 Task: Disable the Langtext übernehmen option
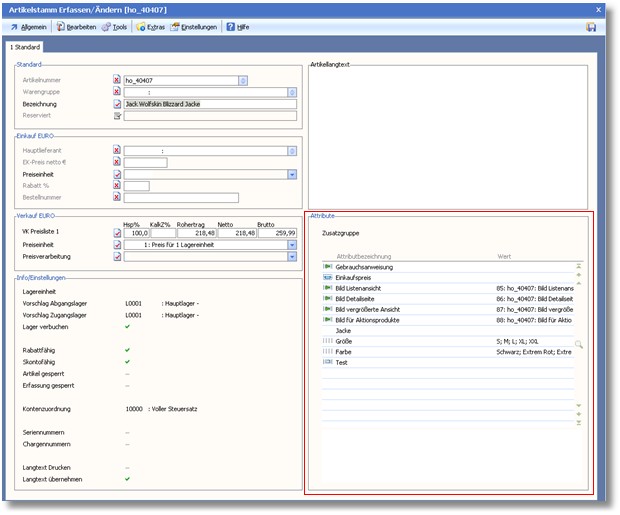click(x=127, y=479)
